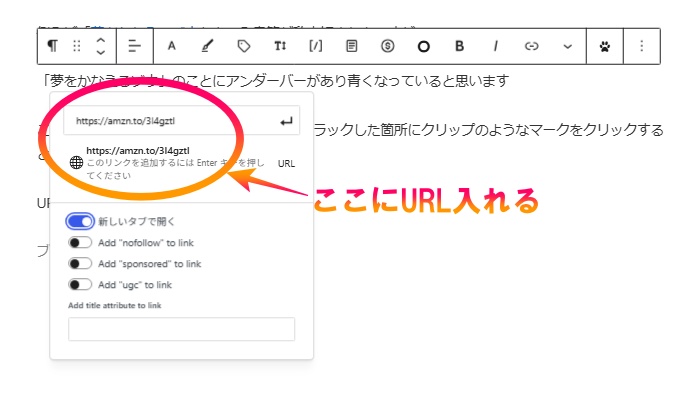Viewport: 681px width, 395px height.
Task: Open the text alignment options
Action: pos(135,46)
